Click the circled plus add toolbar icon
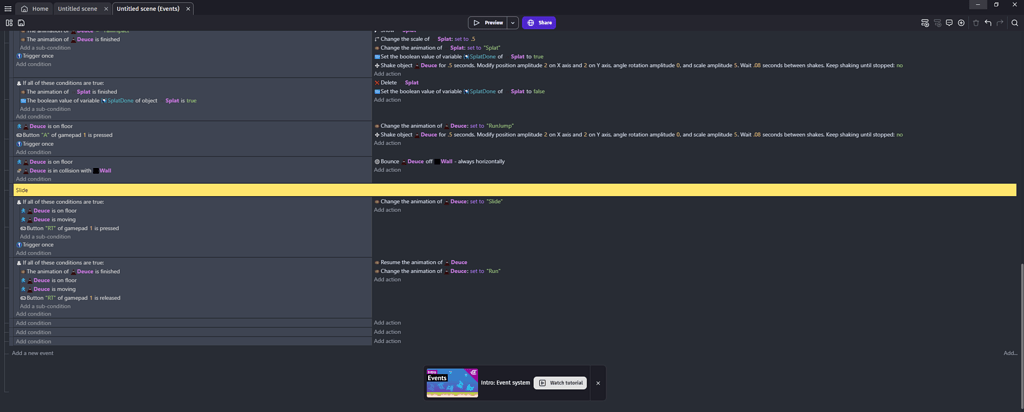The image size is (1024, 412). coord(961,22)
